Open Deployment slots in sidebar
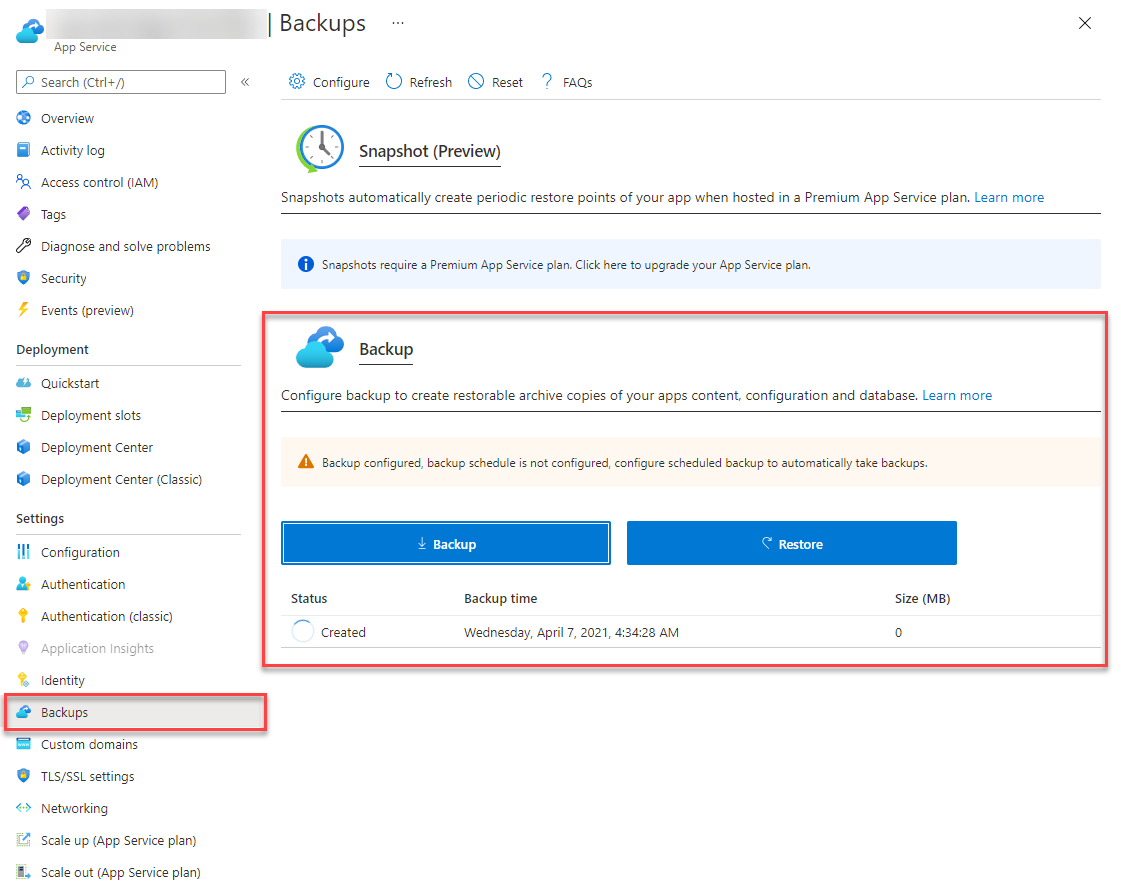Screen dimensions: 1121x890 click(x=90, y=415)
